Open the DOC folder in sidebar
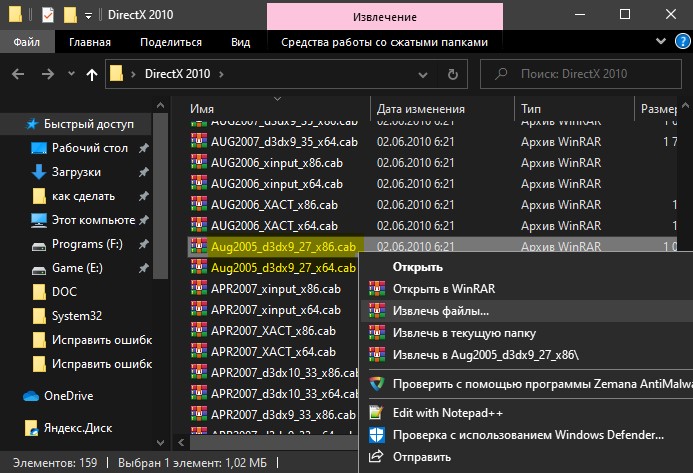The width and height of the screenshot is (693, 473). 64,292
